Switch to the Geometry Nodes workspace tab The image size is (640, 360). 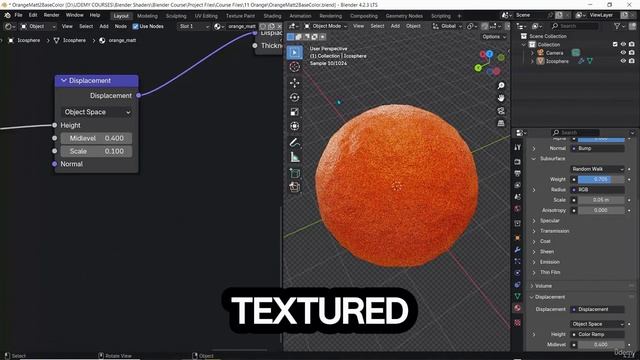point(404,16)
